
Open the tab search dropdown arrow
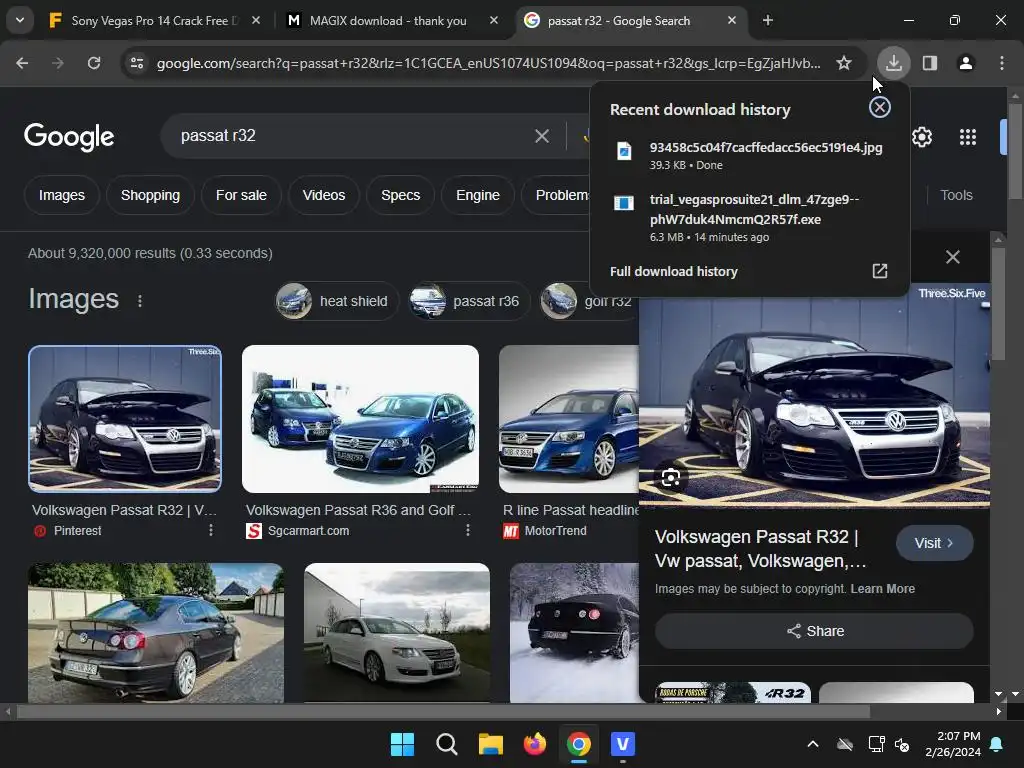tap(20, 20)
